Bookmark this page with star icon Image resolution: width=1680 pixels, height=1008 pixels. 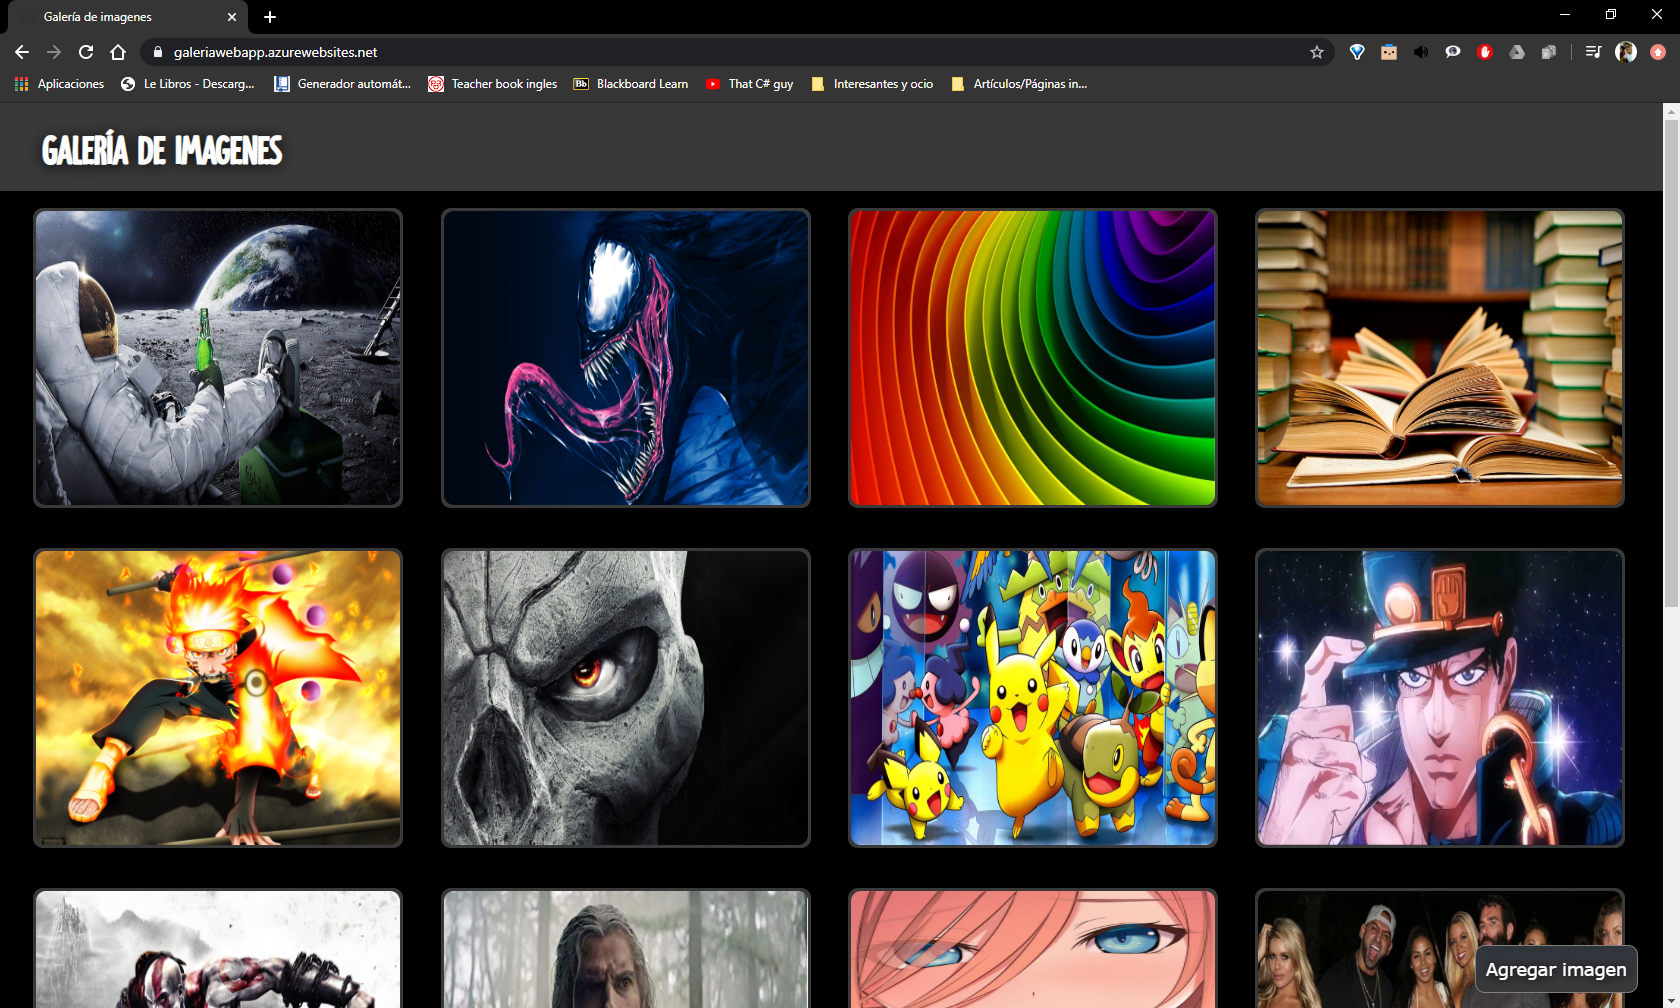pyautogui.click(x=1317, y=52)
